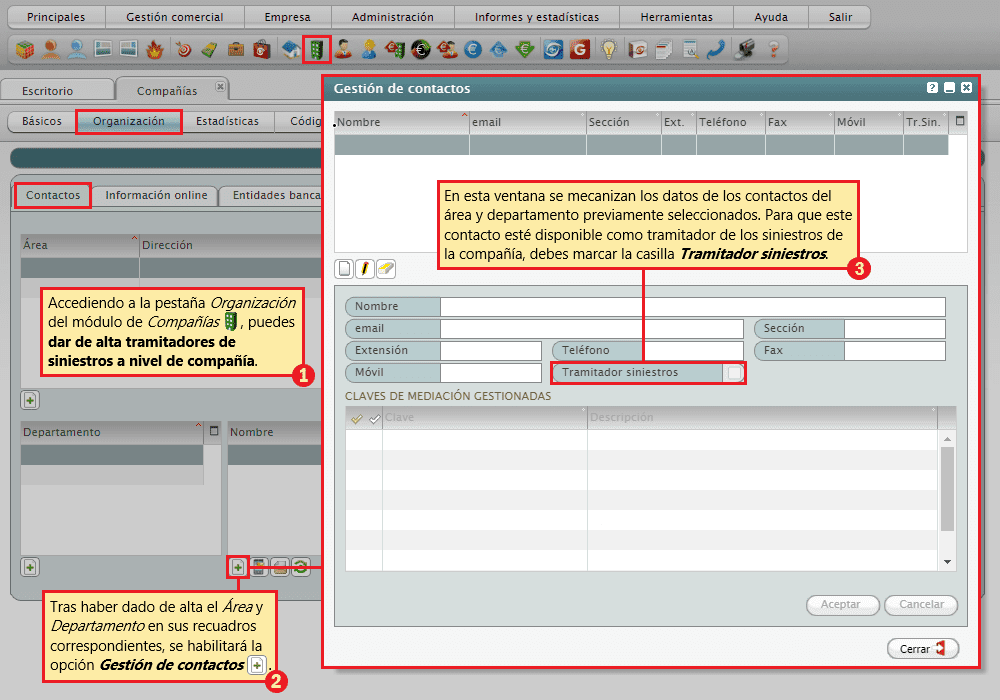Click the flame icon in toolbar
Viewport: 1000px width, 700px height.
[155, 49]
